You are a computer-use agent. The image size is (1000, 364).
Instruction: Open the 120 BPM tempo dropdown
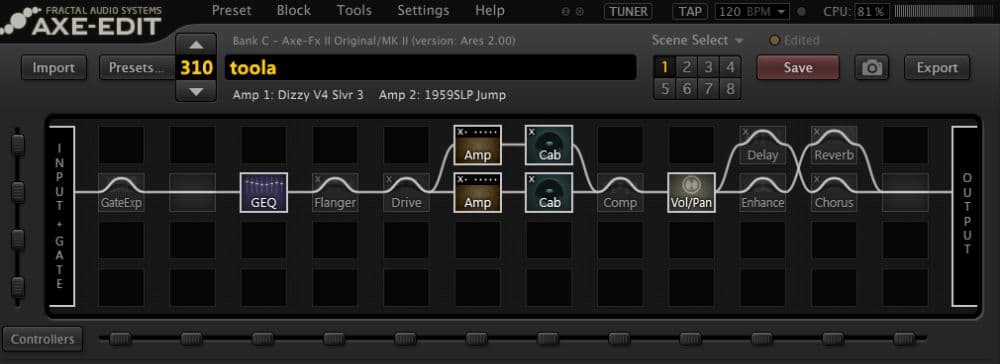pyautogui.click(x=753, y=11)
